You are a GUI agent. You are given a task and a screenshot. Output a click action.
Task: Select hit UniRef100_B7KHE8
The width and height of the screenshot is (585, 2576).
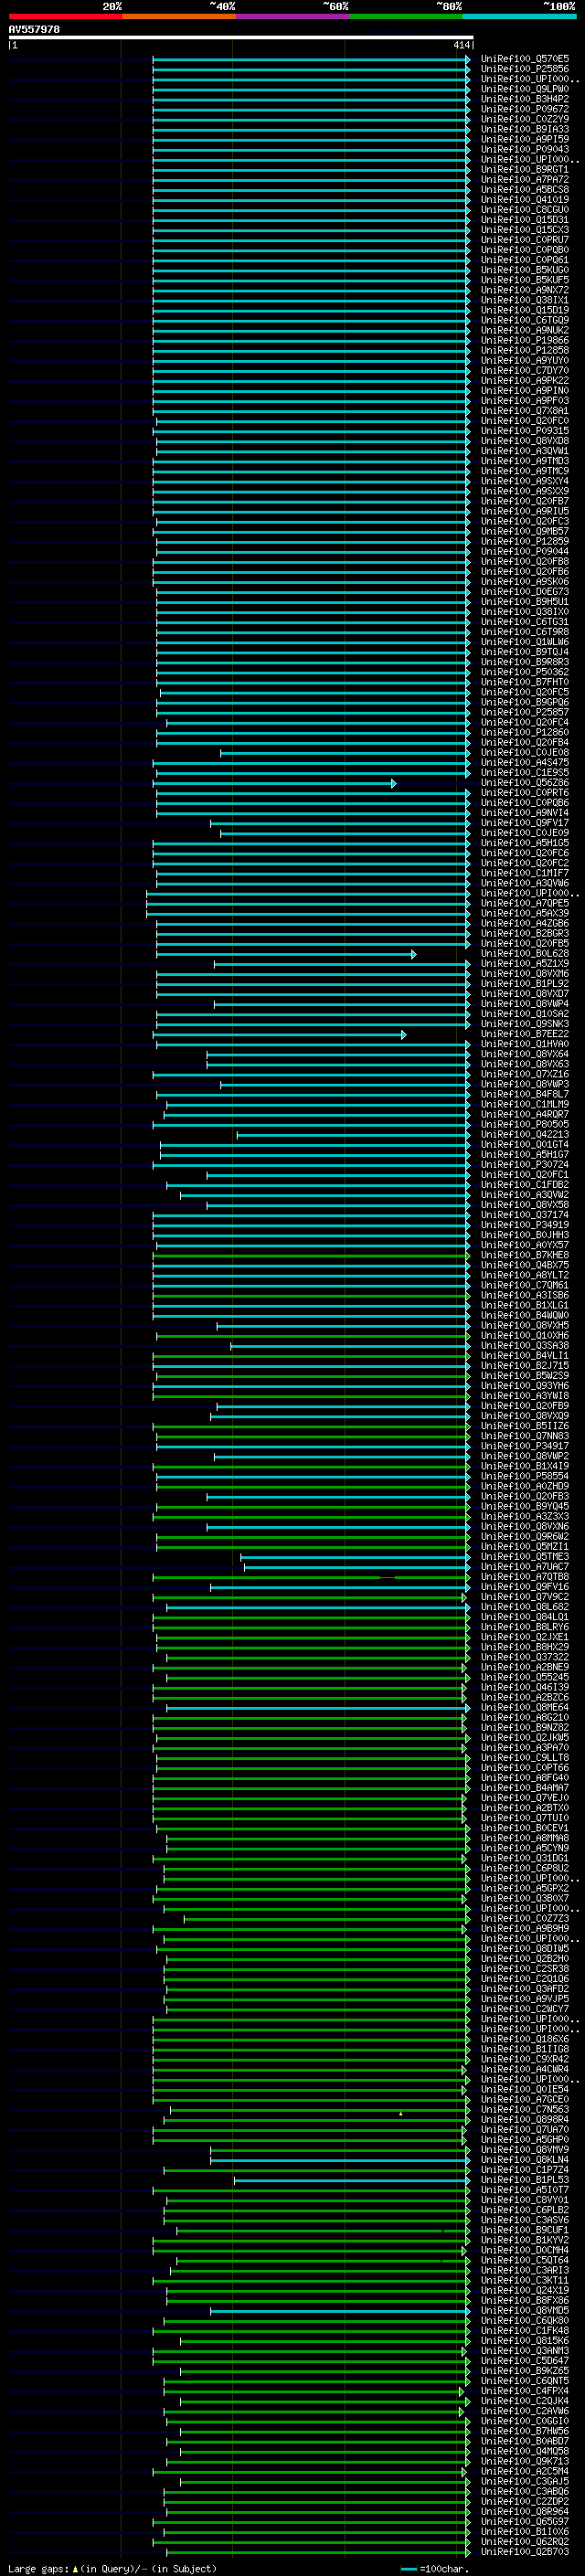(x=525, y=1254)
